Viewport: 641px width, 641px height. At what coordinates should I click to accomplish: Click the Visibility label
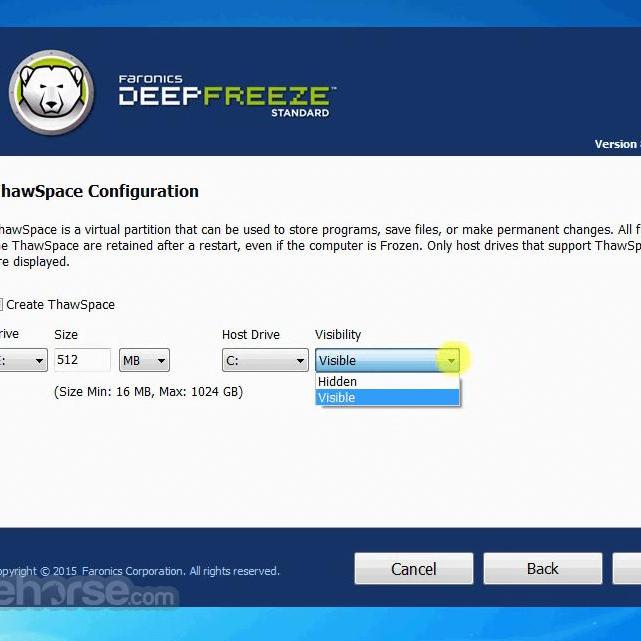pyautogui.click(x=338, y=335)
